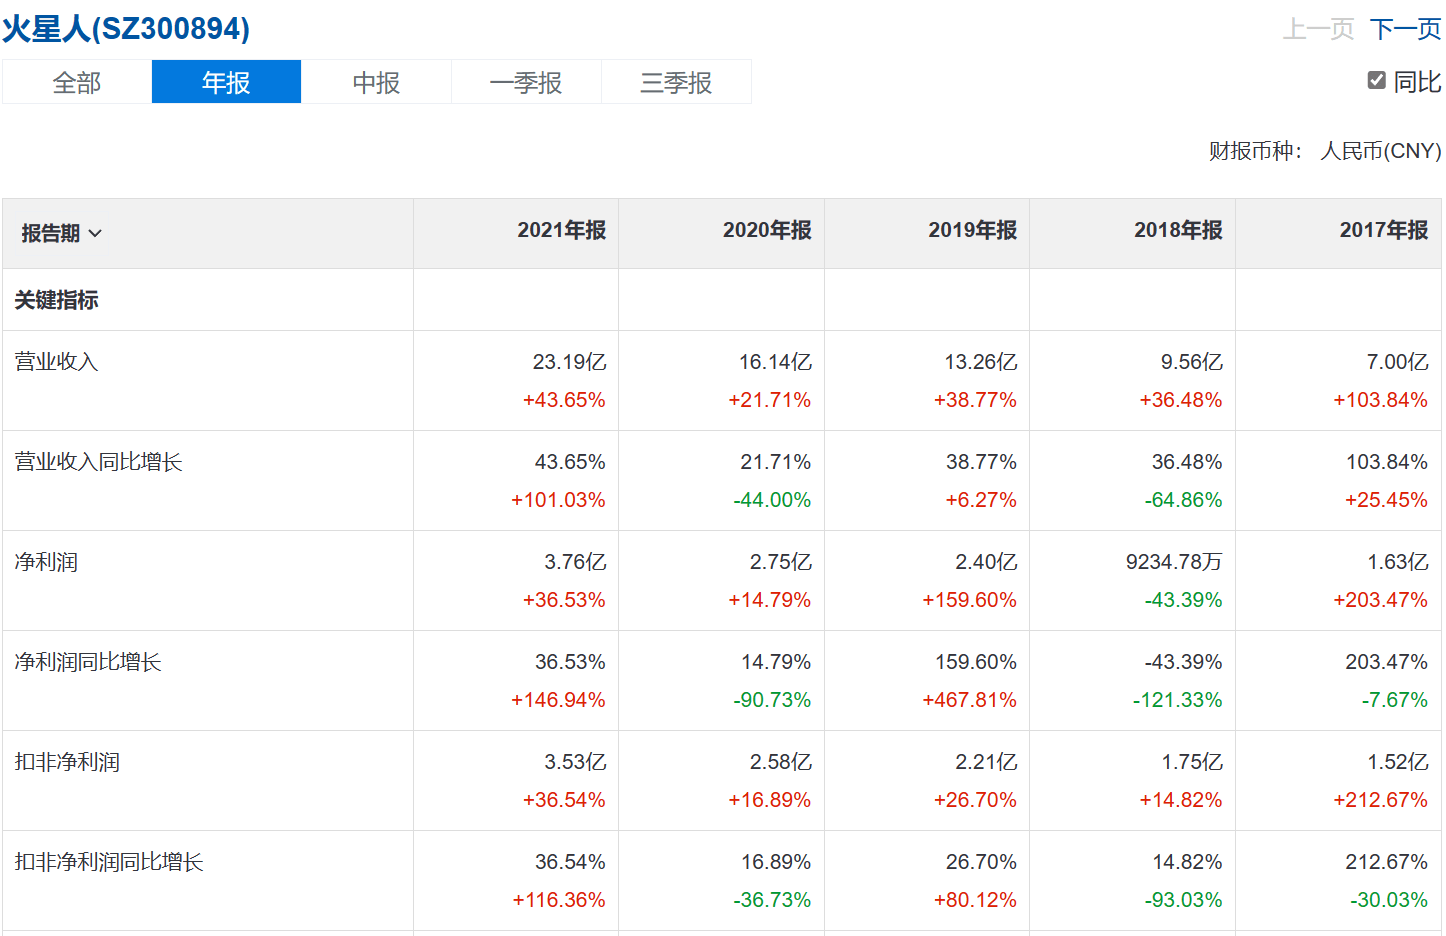Image resolution: width=1446 pixels, height=936 pixels.
Task: Select the 三季报 tab
Action: [x=676, y=82]
